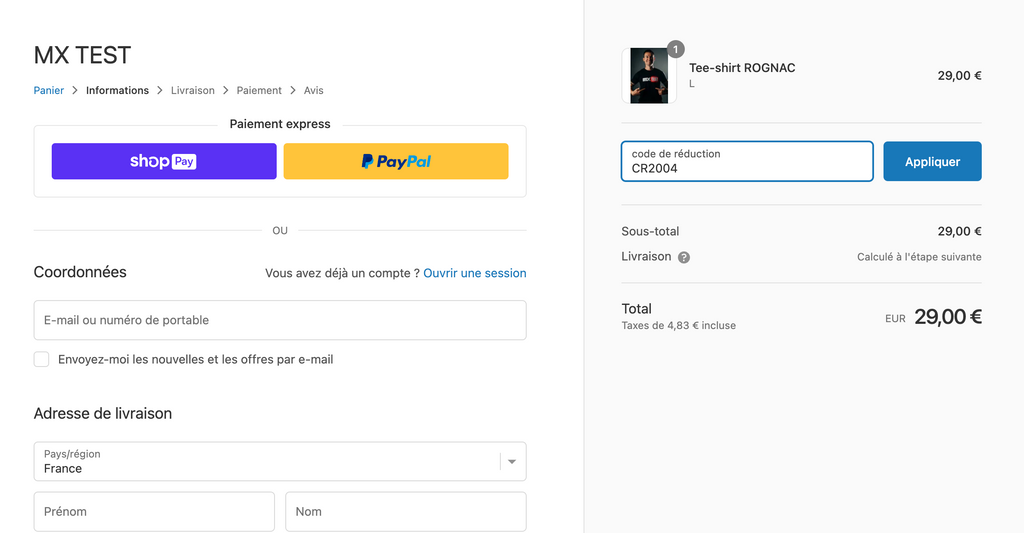This screenshot has height=533, width=1024.
Task: Enable e-mail news and offers checkbox
Action: 41,359
